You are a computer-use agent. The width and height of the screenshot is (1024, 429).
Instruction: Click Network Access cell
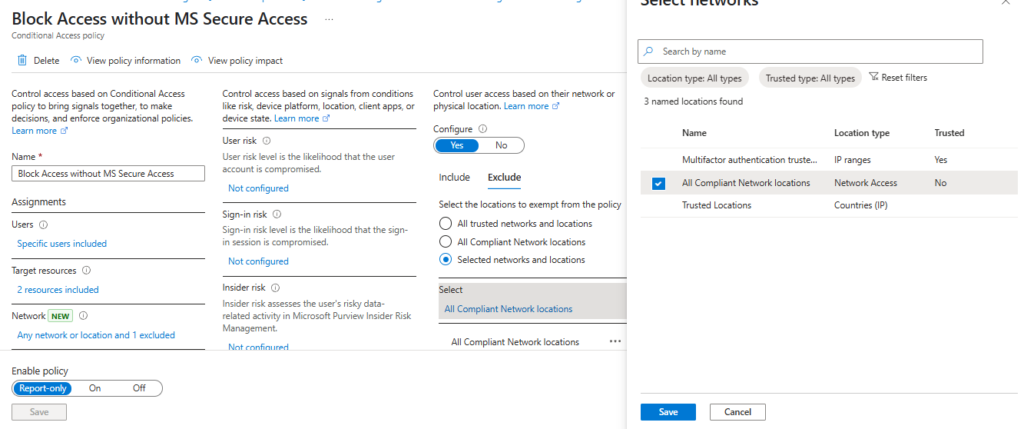[865, 183]
